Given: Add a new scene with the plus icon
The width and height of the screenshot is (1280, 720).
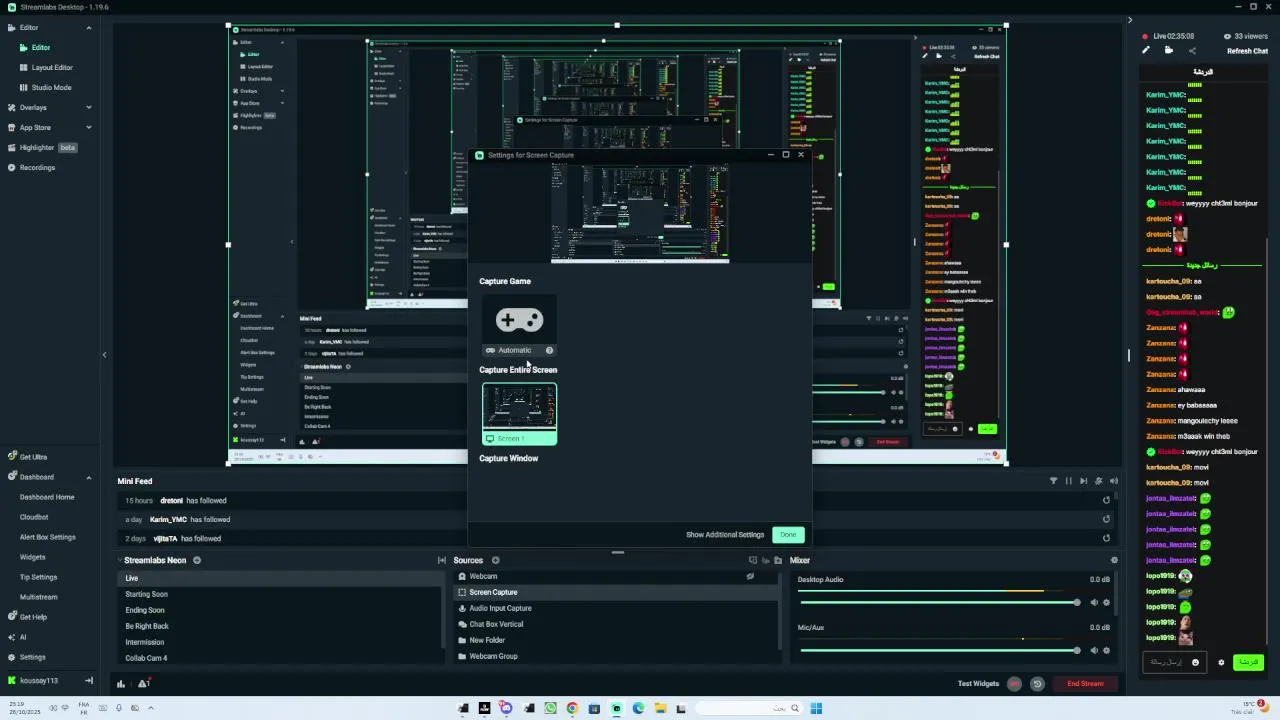Looking at the screenshot, I should [x=197, y=560].
